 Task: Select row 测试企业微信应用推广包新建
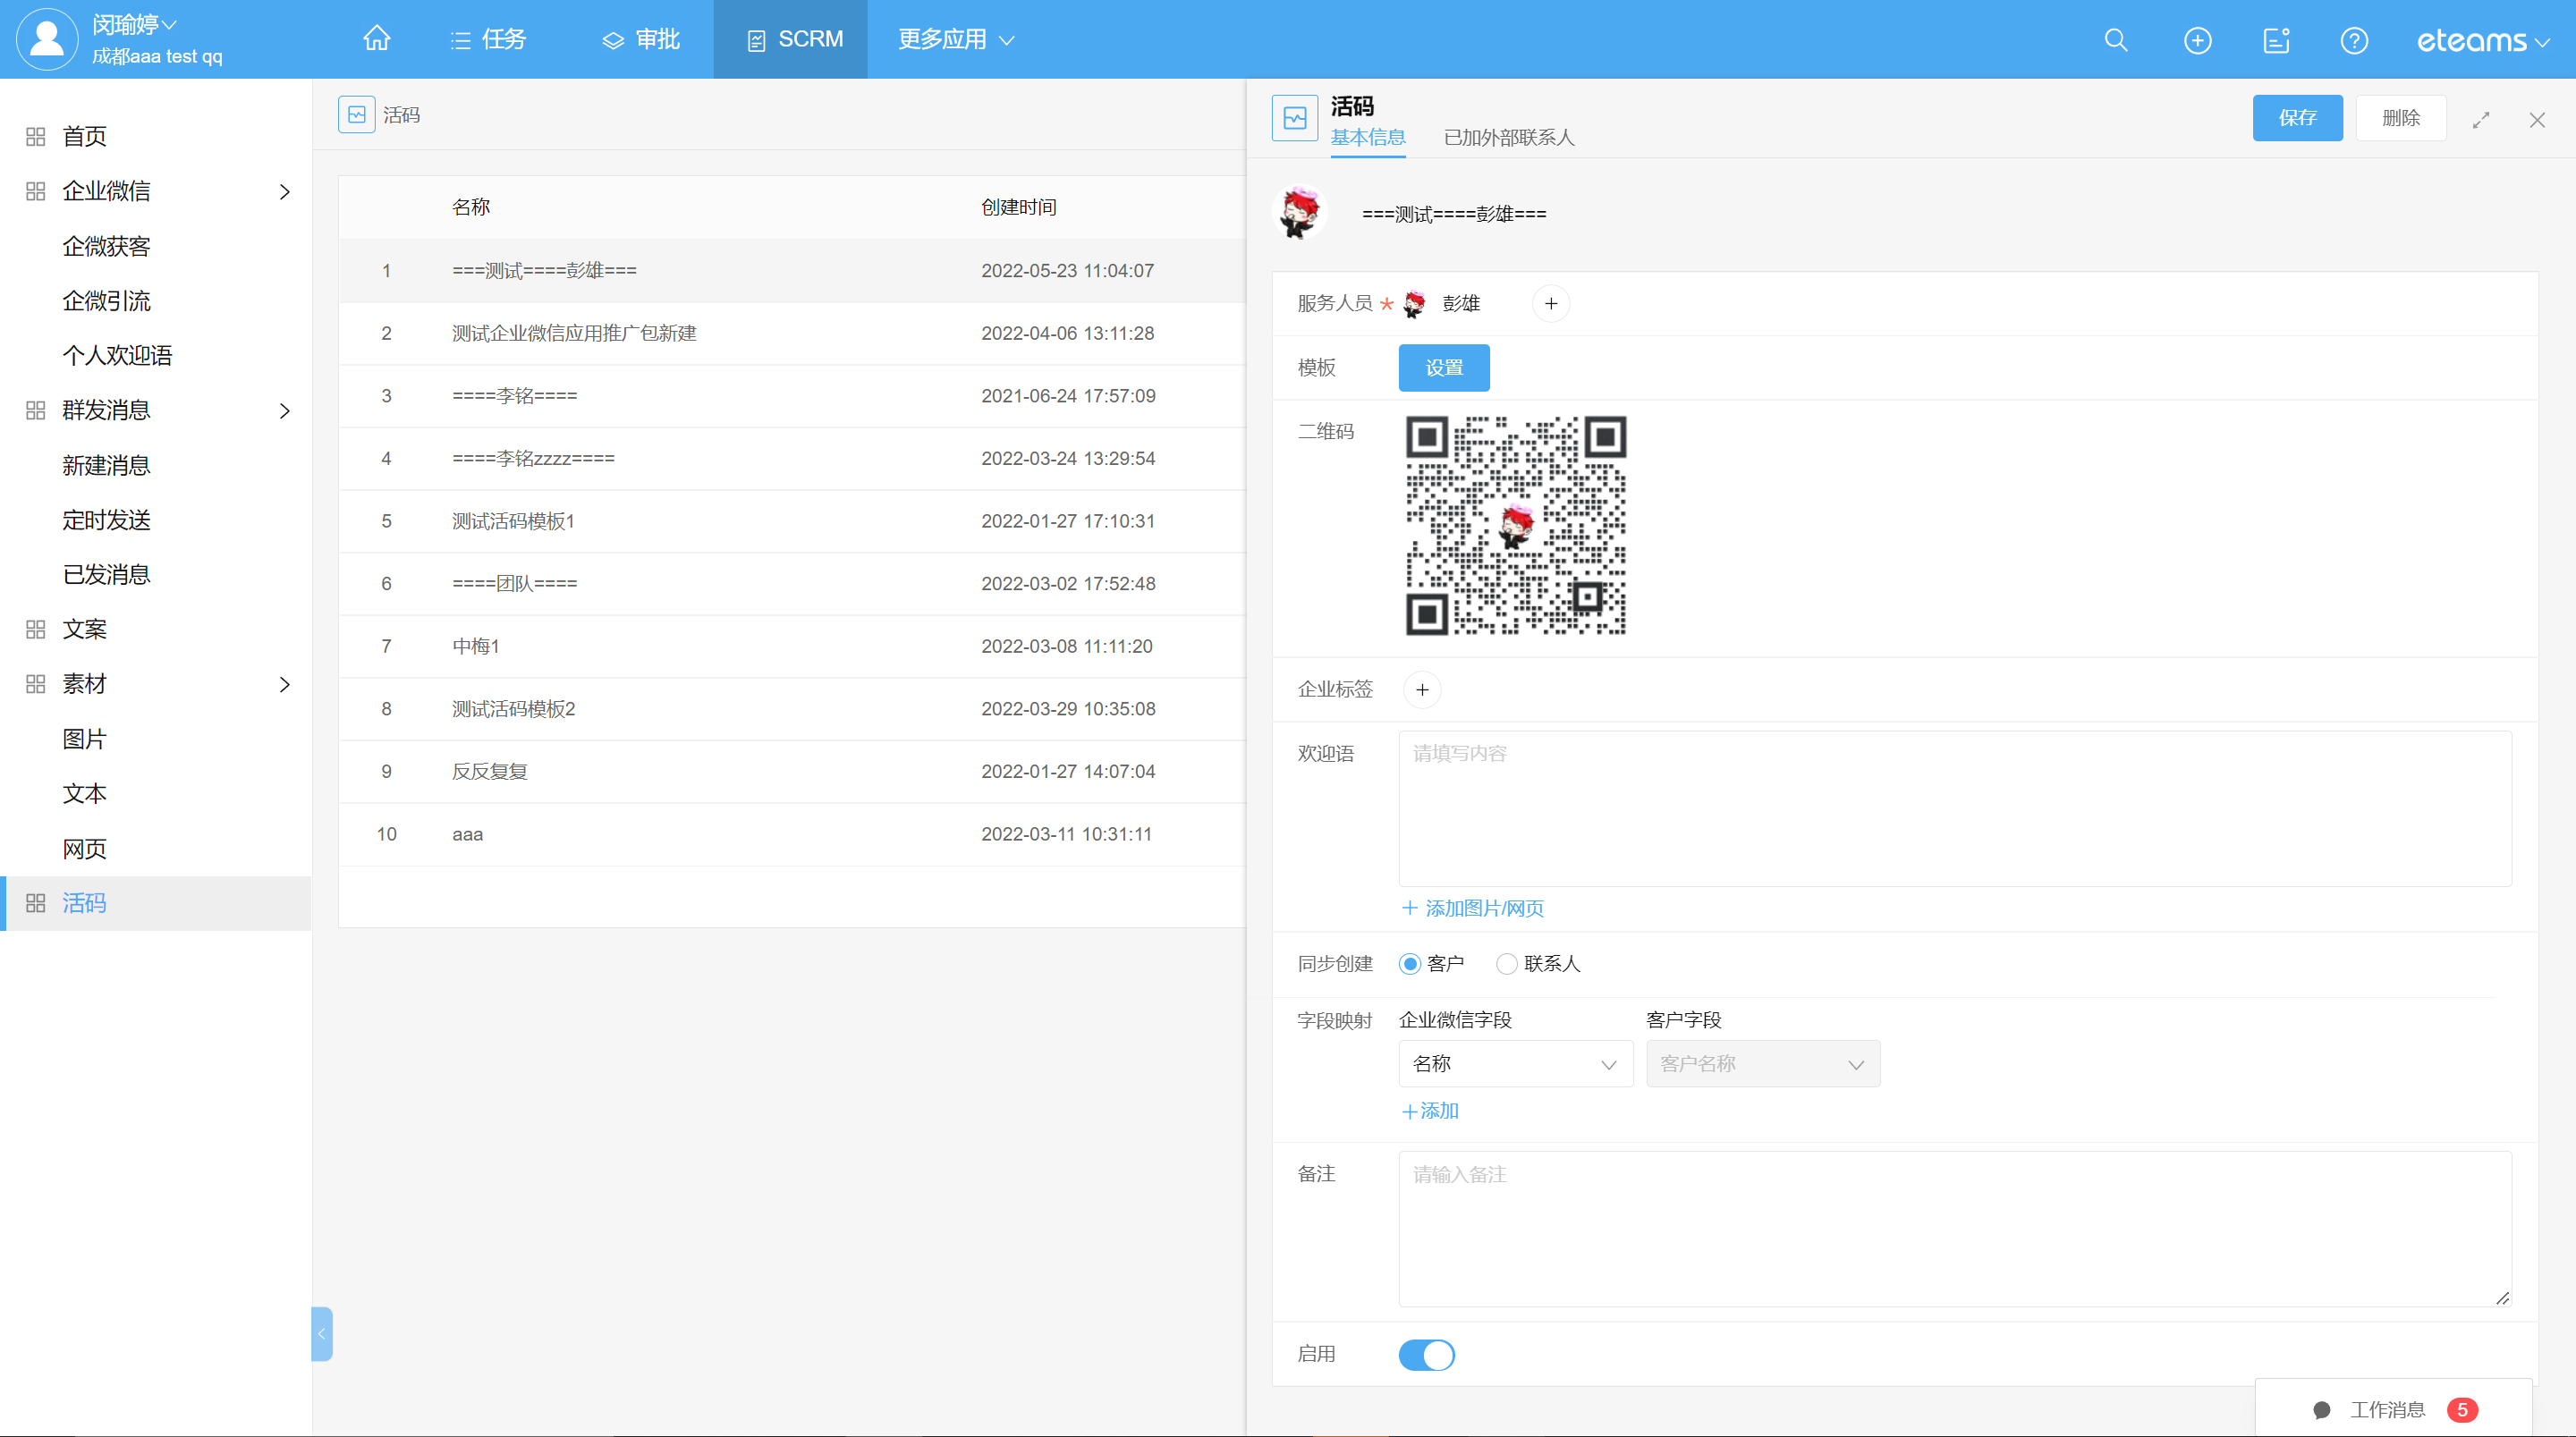[792, 333]
